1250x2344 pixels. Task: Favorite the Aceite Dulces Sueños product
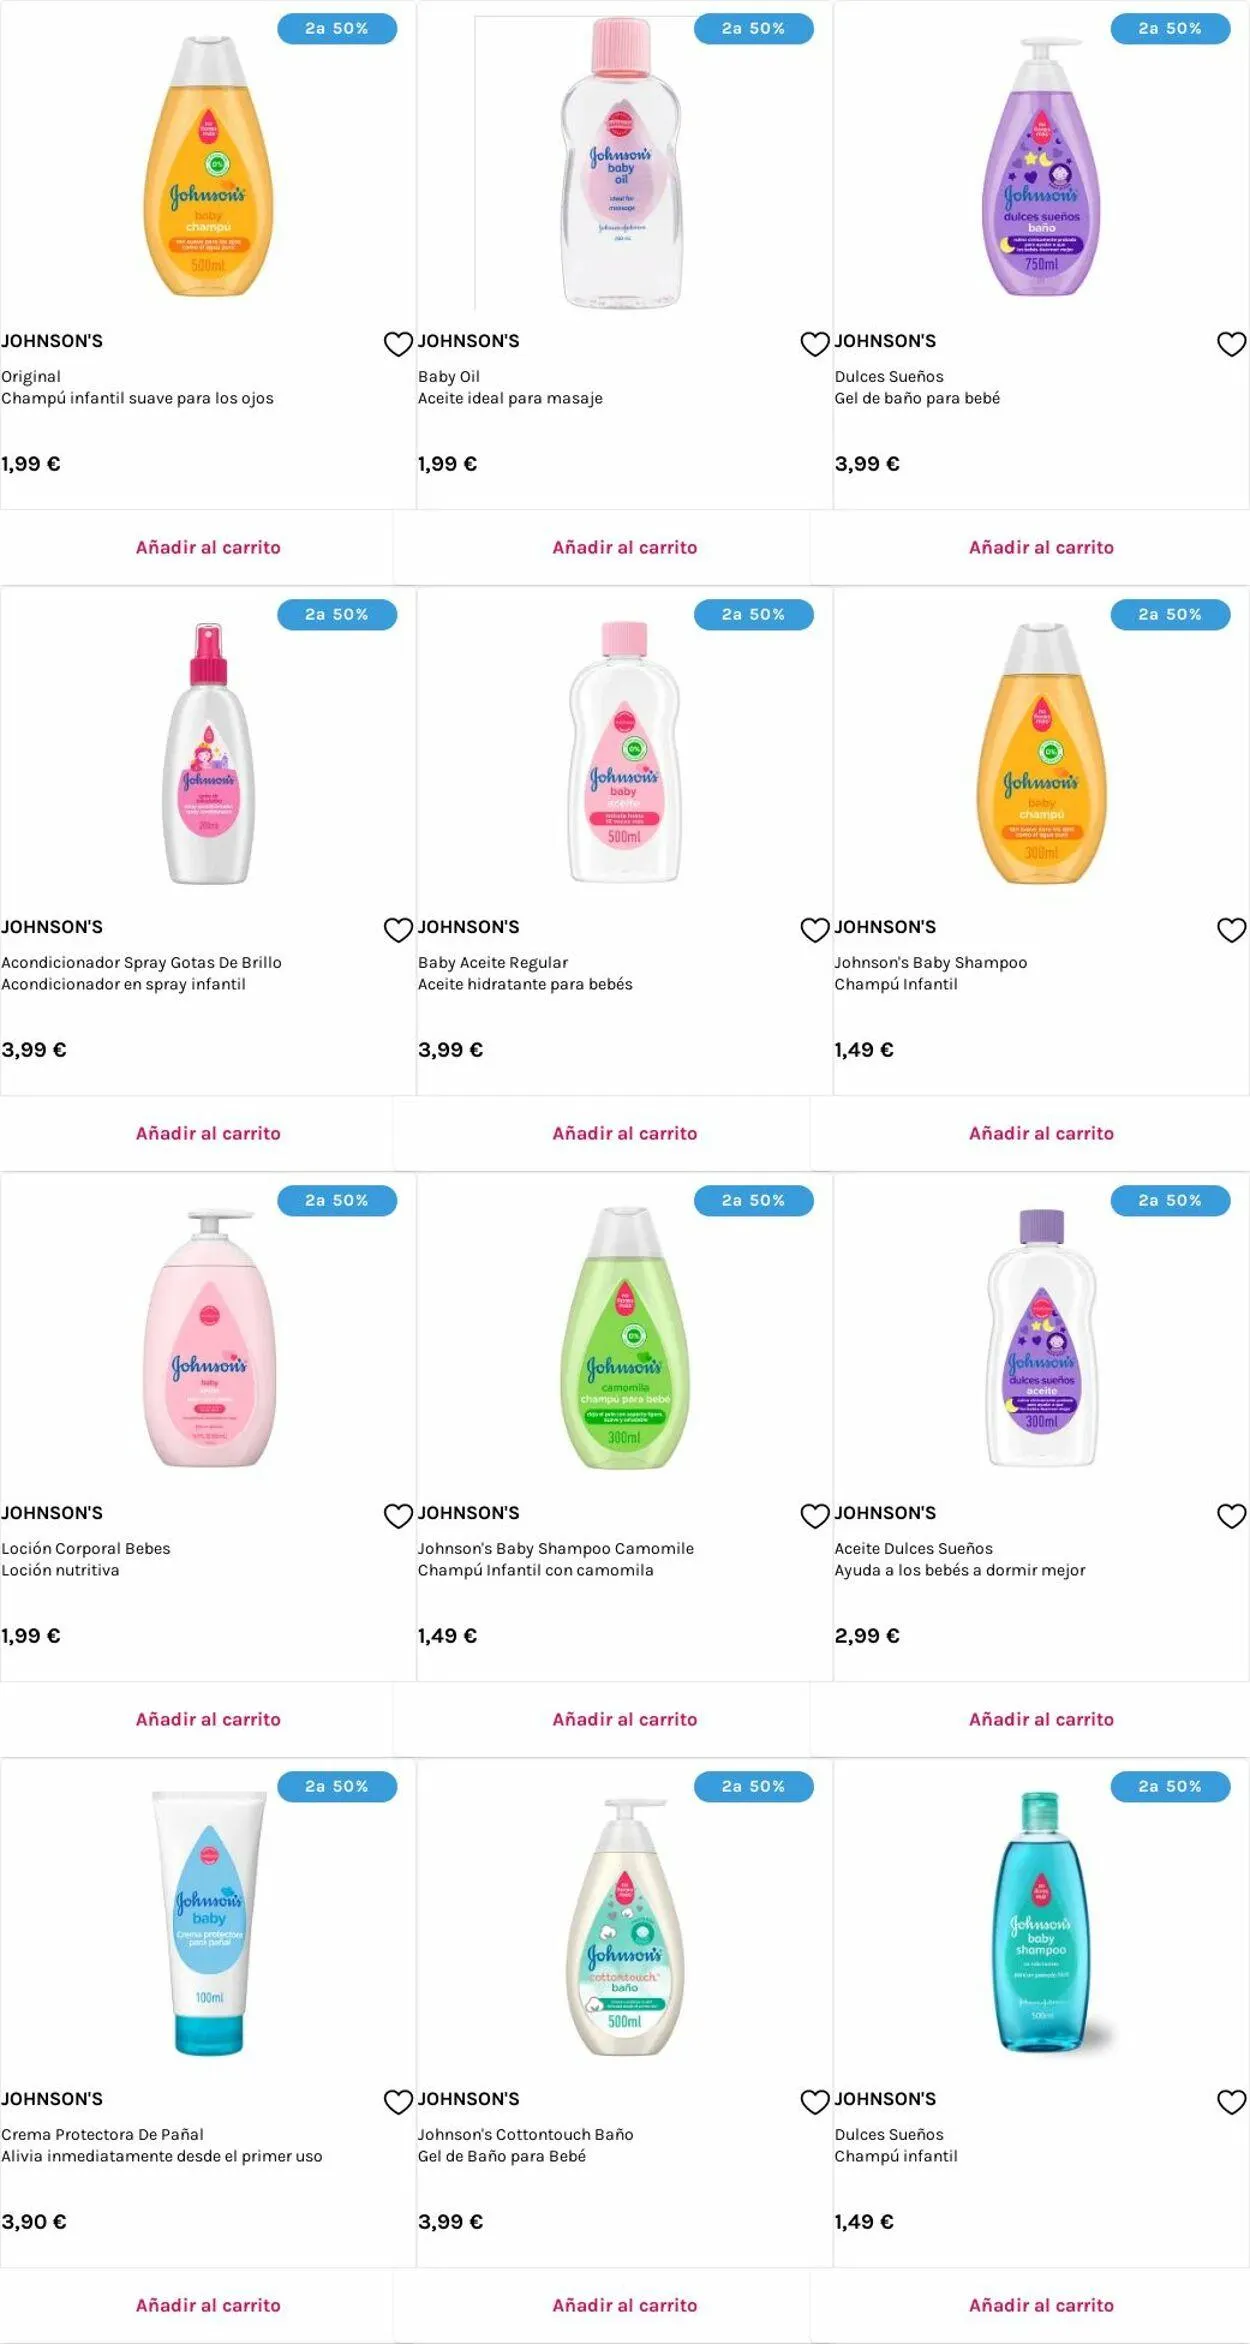(1231, 1516)
